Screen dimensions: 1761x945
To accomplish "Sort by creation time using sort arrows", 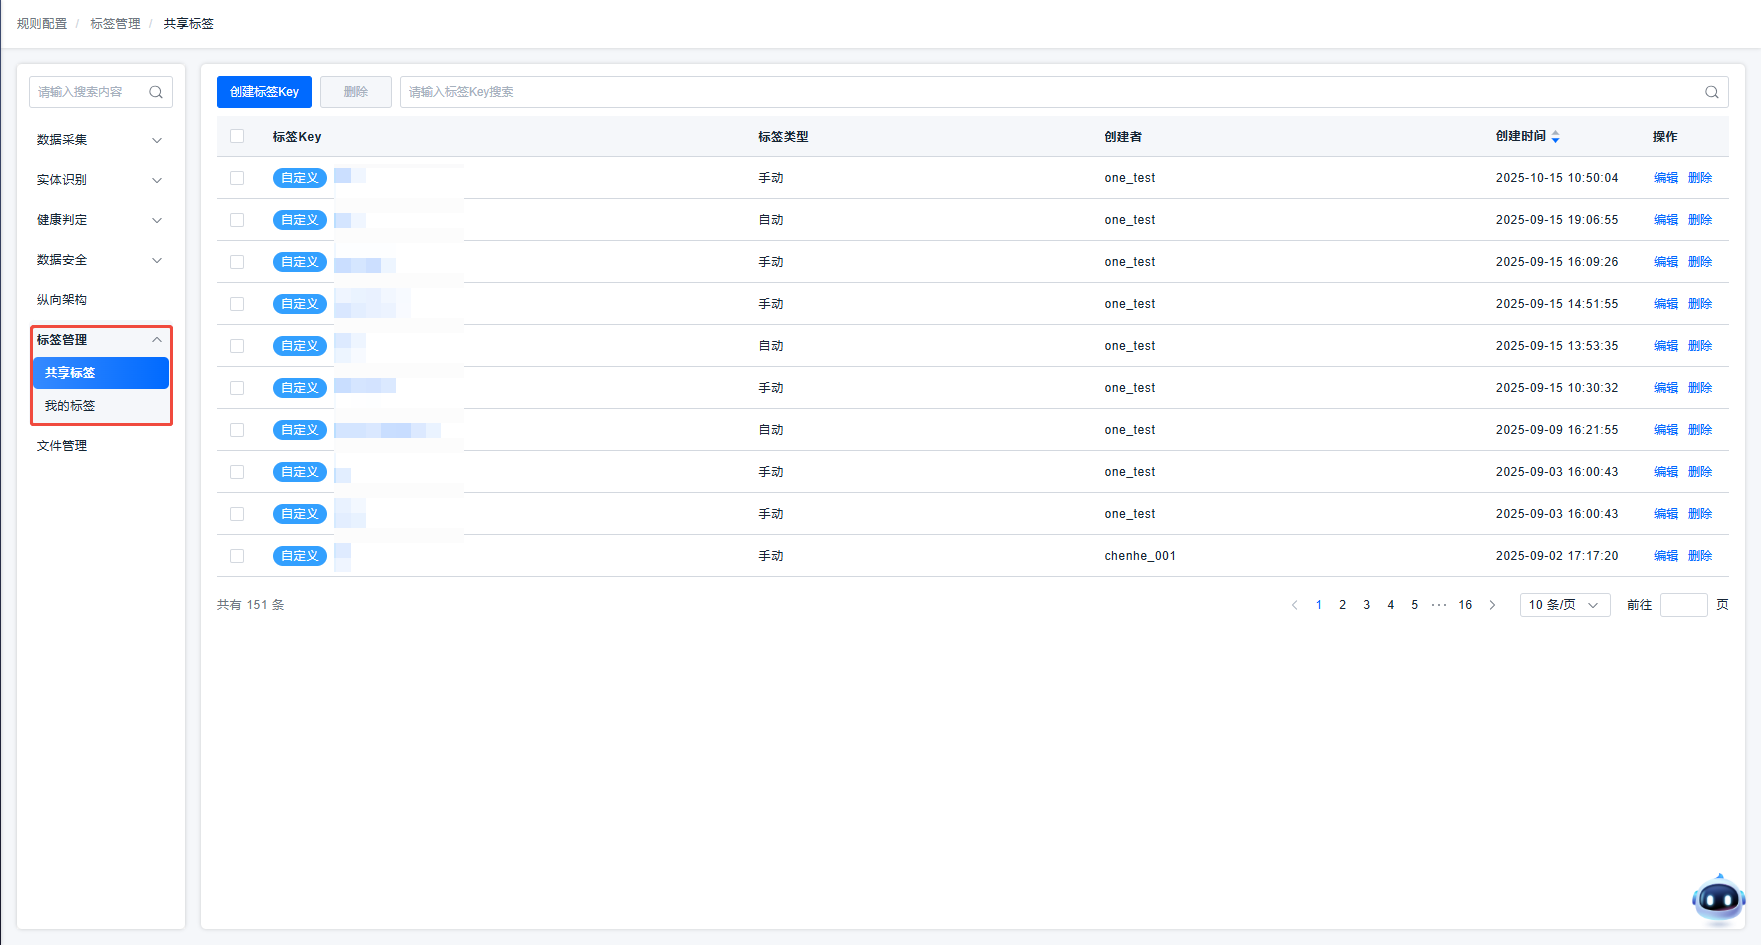I will click(x=1555, y=137).
